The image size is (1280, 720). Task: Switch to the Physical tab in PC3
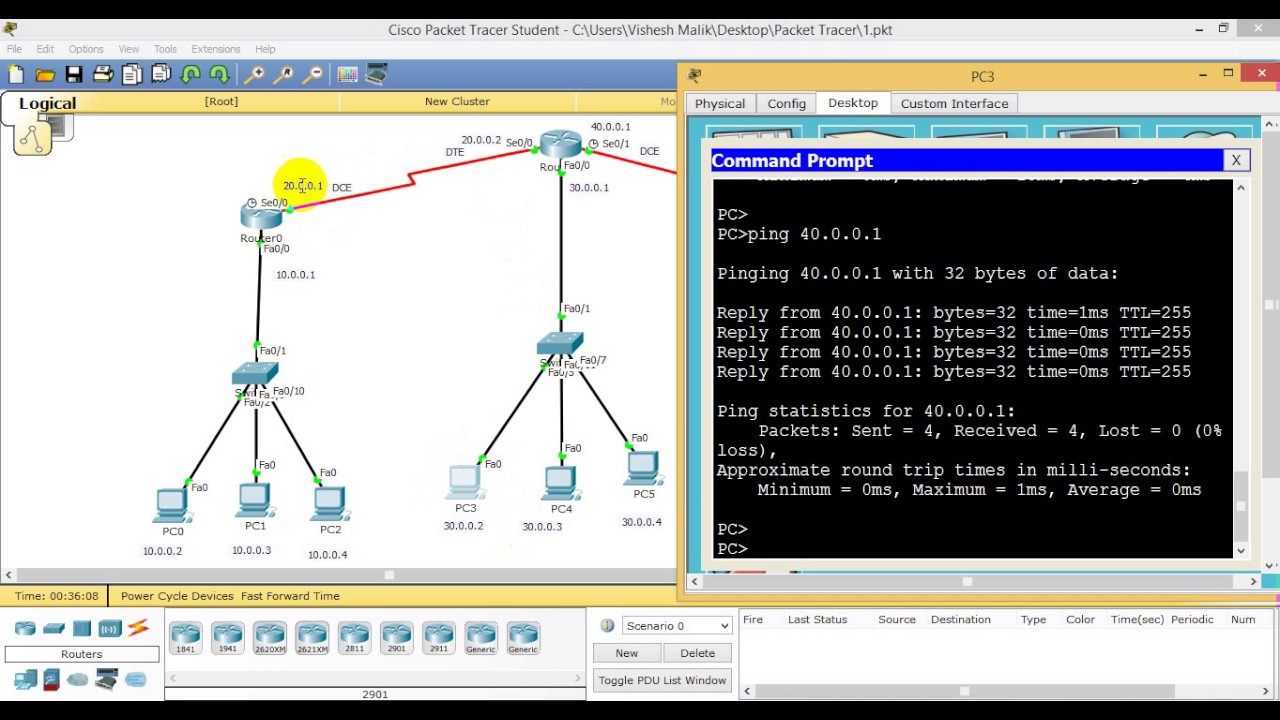[x=720, y=104]
